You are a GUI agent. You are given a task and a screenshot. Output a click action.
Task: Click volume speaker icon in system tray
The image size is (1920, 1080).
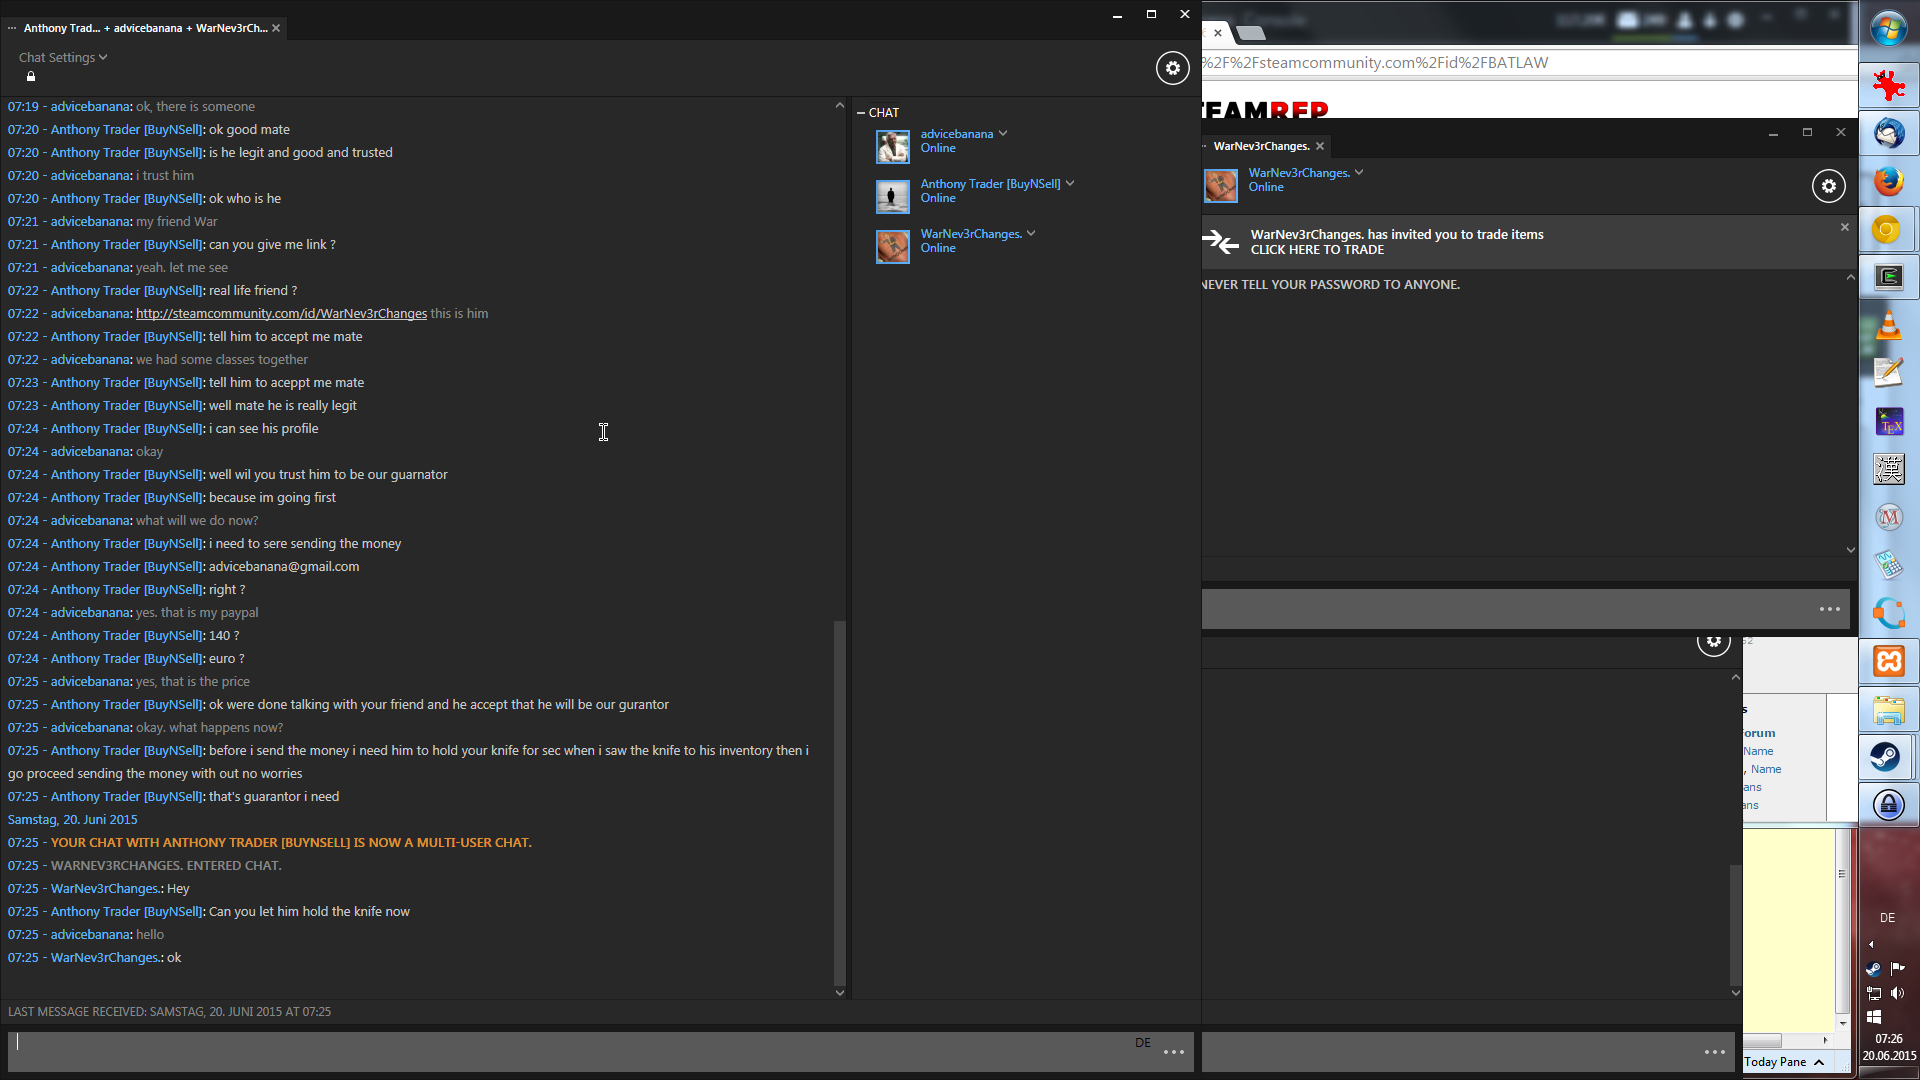[1897, 993]
